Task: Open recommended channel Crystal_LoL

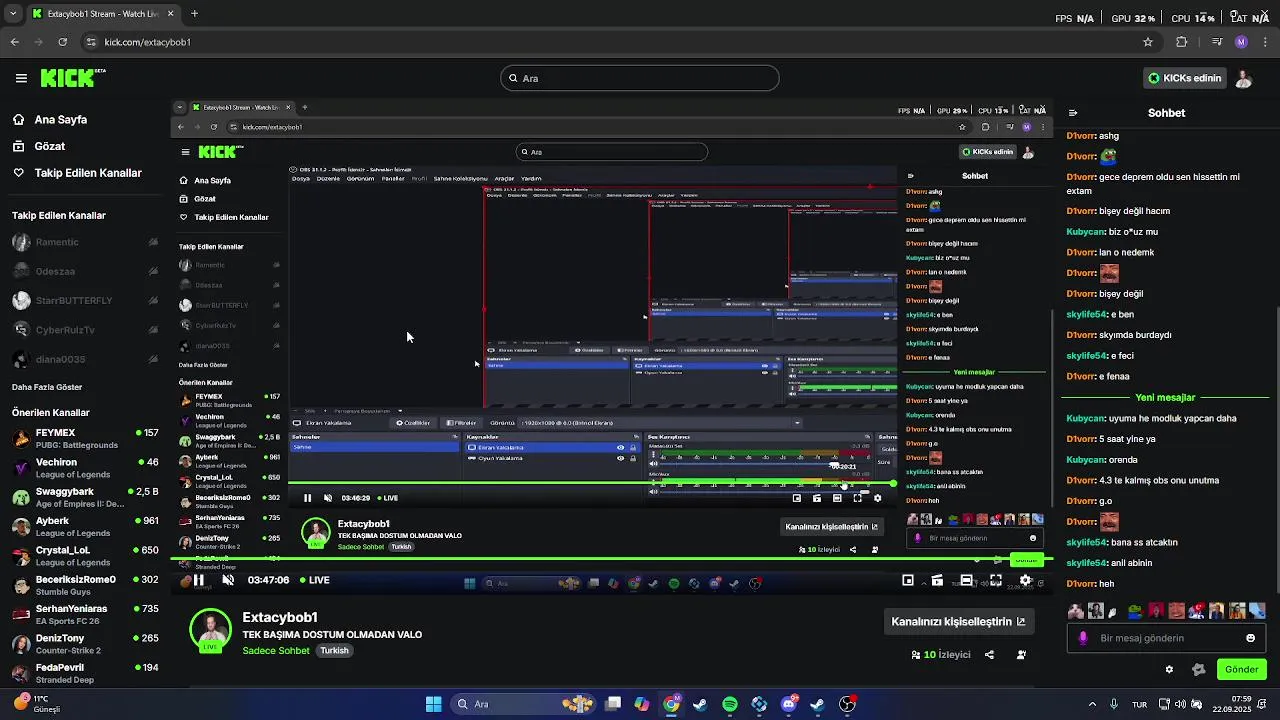Action: pos(84,555)
